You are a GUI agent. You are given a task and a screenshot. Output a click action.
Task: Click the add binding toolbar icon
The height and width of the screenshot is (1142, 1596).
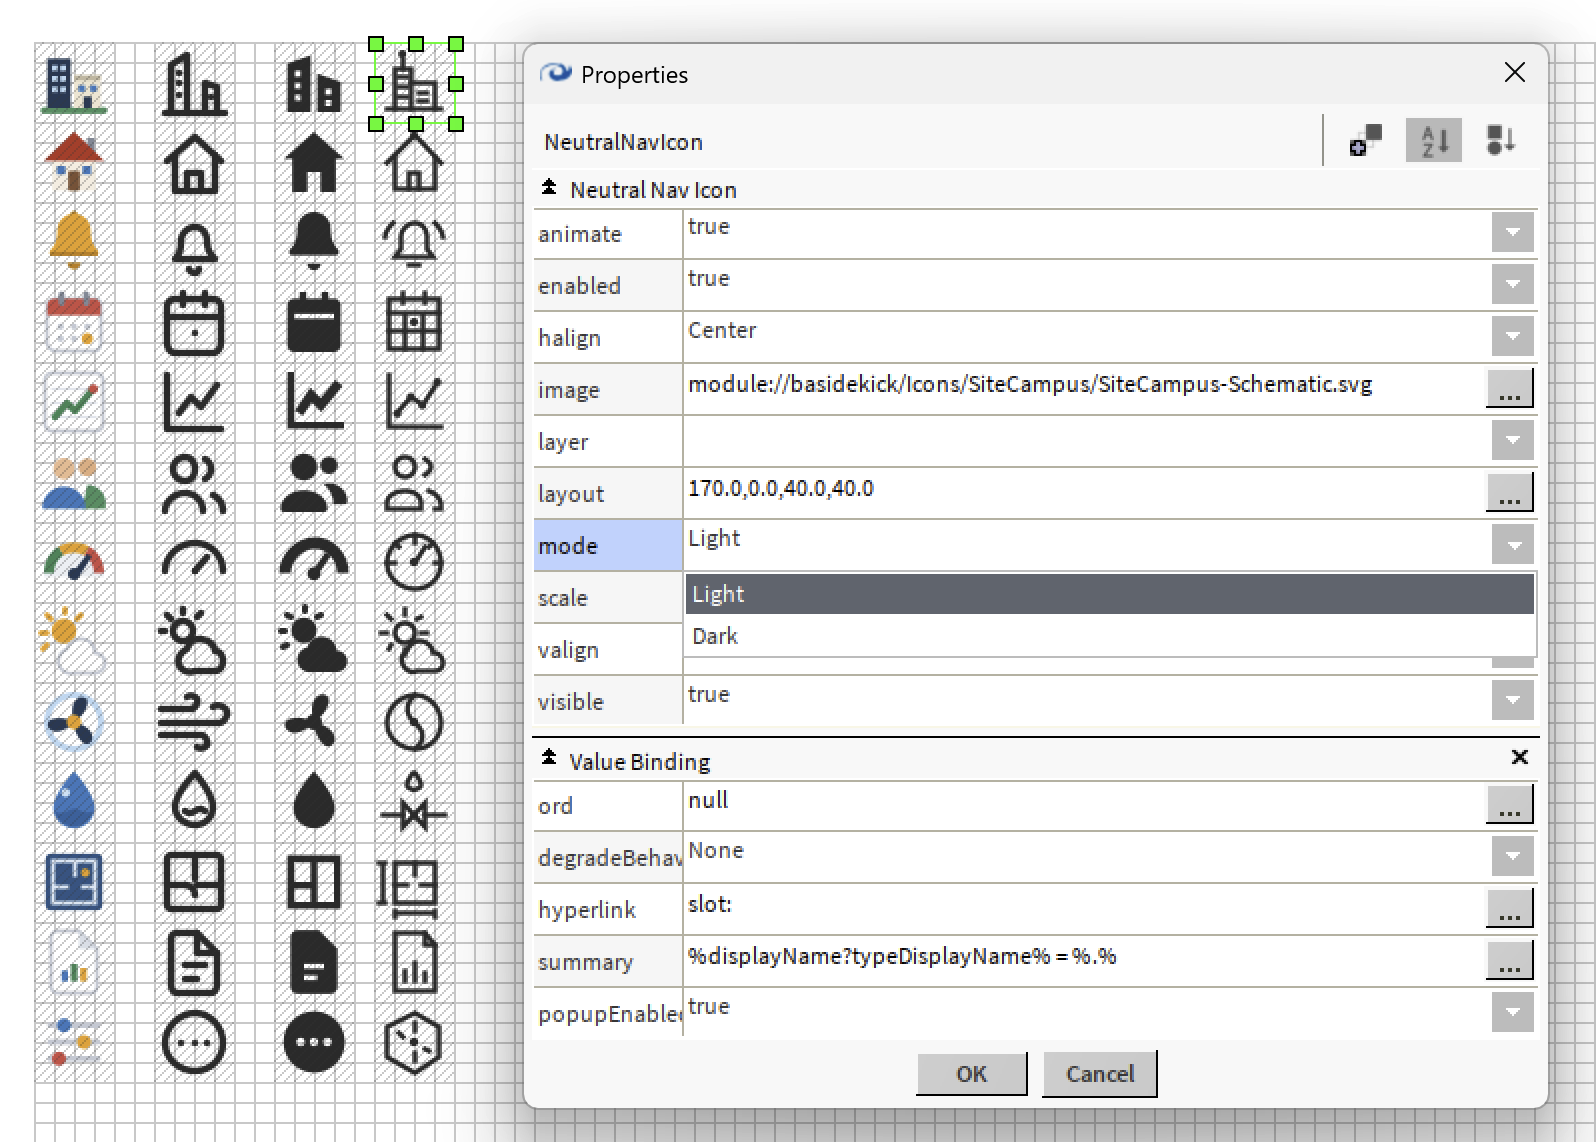1366,140
